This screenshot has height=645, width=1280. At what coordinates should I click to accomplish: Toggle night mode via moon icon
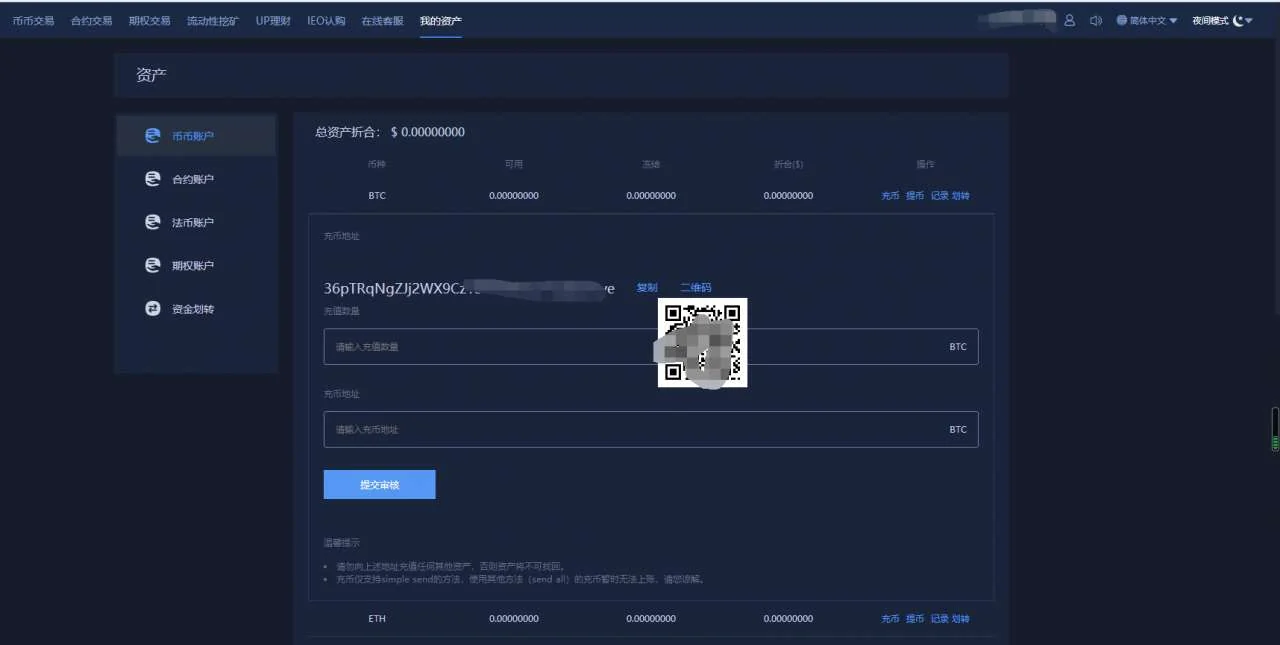coord(1238,20)
